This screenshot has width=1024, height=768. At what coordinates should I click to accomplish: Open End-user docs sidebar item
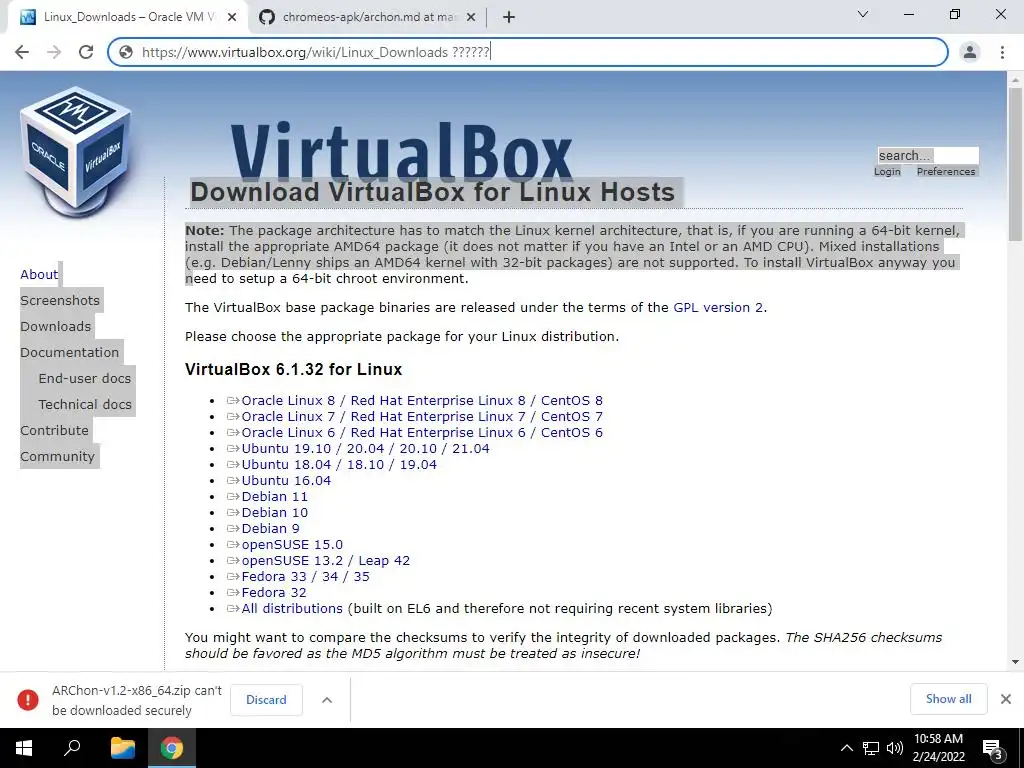coord(85,379)
